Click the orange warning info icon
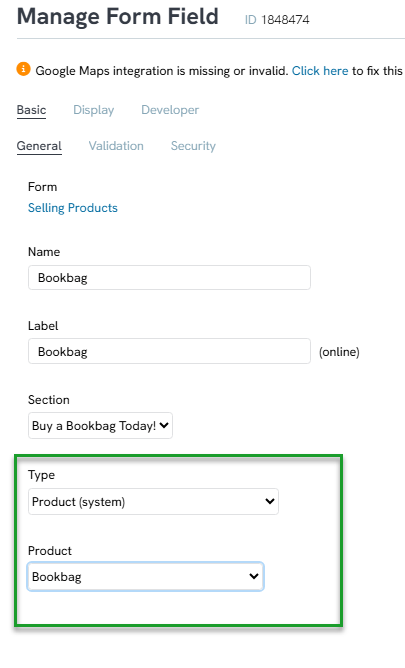Viewport: 405px width, 668px height. pos(23,69)
